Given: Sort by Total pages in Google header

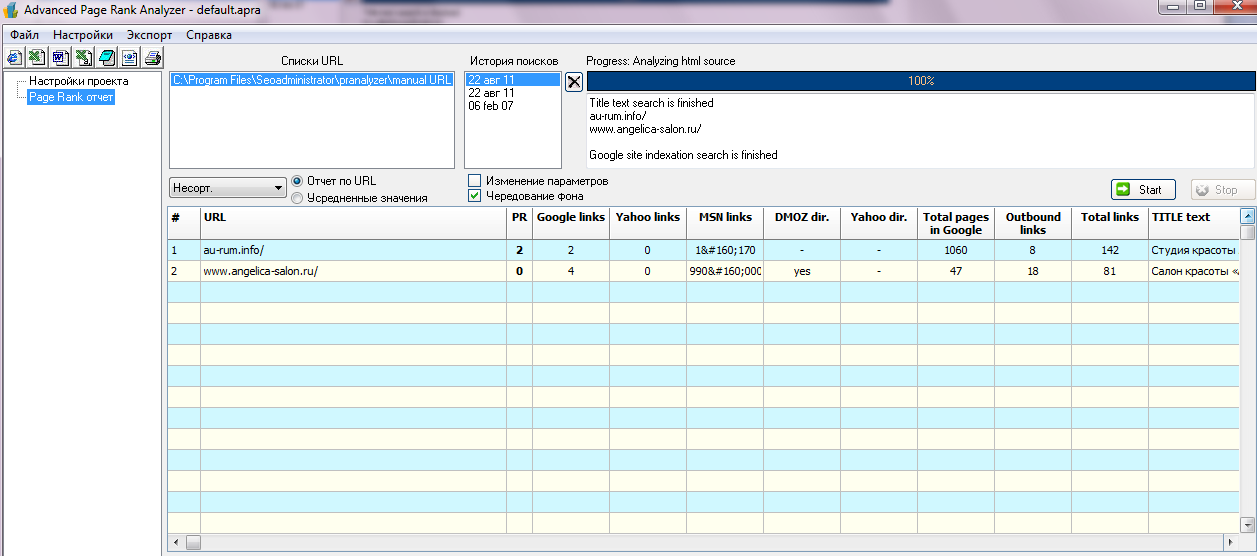Looking at the screenshot, I should pos(956,223).
